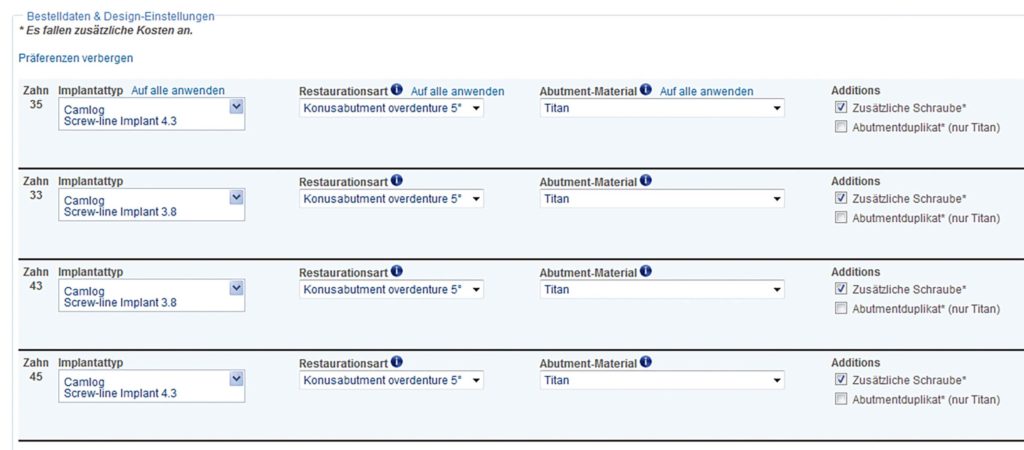Apply Implantattyp to all via Auf alle anwenden
This screenshot has width=1024, height=450.
tap(178, 90)
